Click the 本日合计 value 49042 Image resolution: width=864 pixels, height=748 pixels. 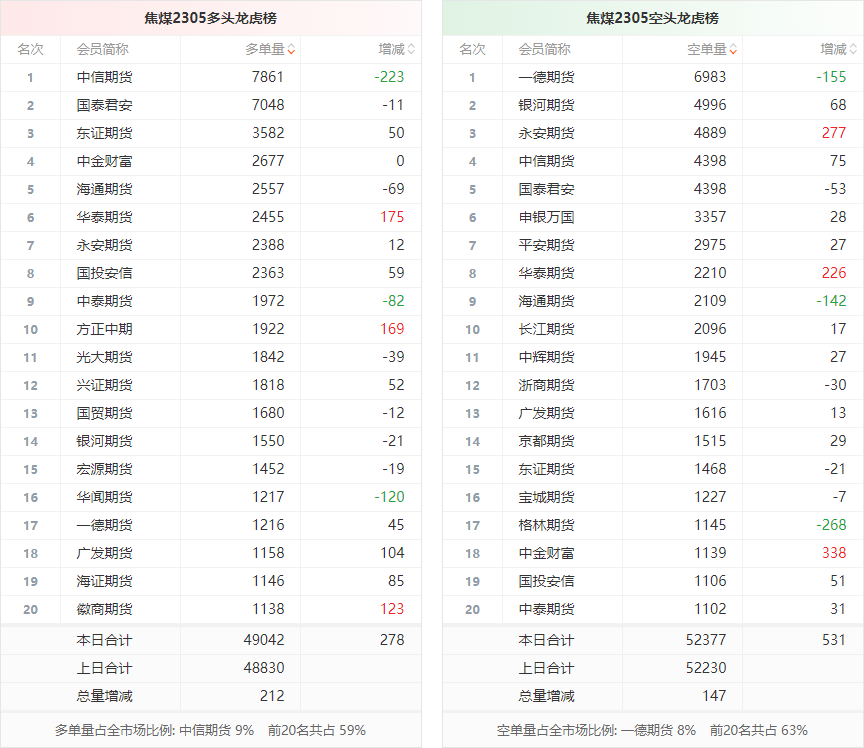(x=264, y=640)
